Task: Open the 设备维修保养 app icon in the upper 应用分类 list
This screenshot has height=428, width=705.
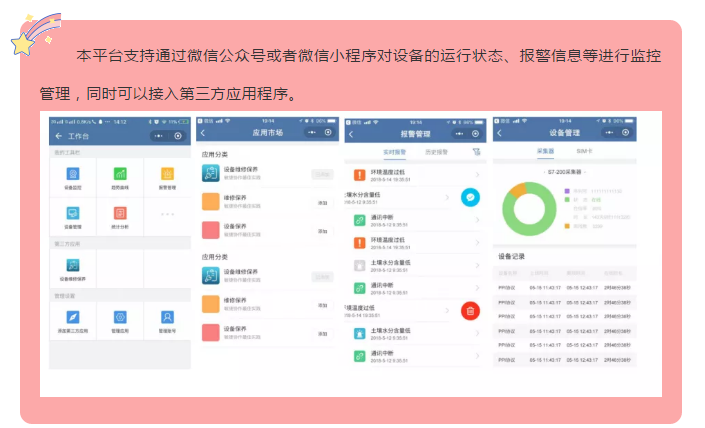Action: [210, 173]
